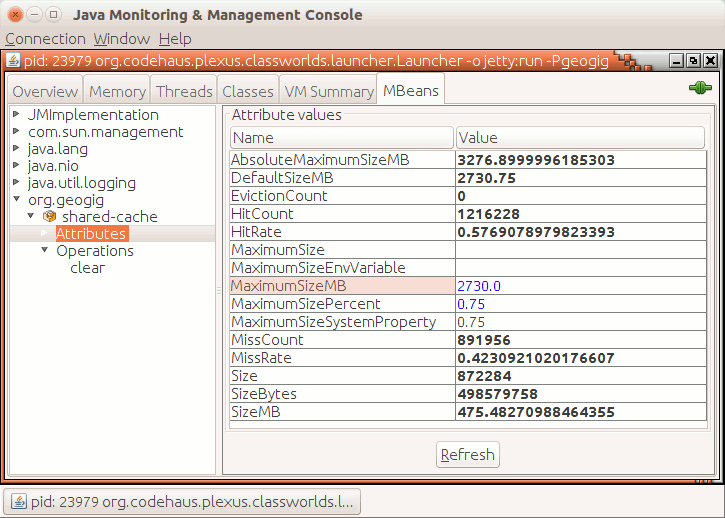The height and width of the screenshot is (518, 725).
Task: Open the Connection menu
Action: pos(45,39)
